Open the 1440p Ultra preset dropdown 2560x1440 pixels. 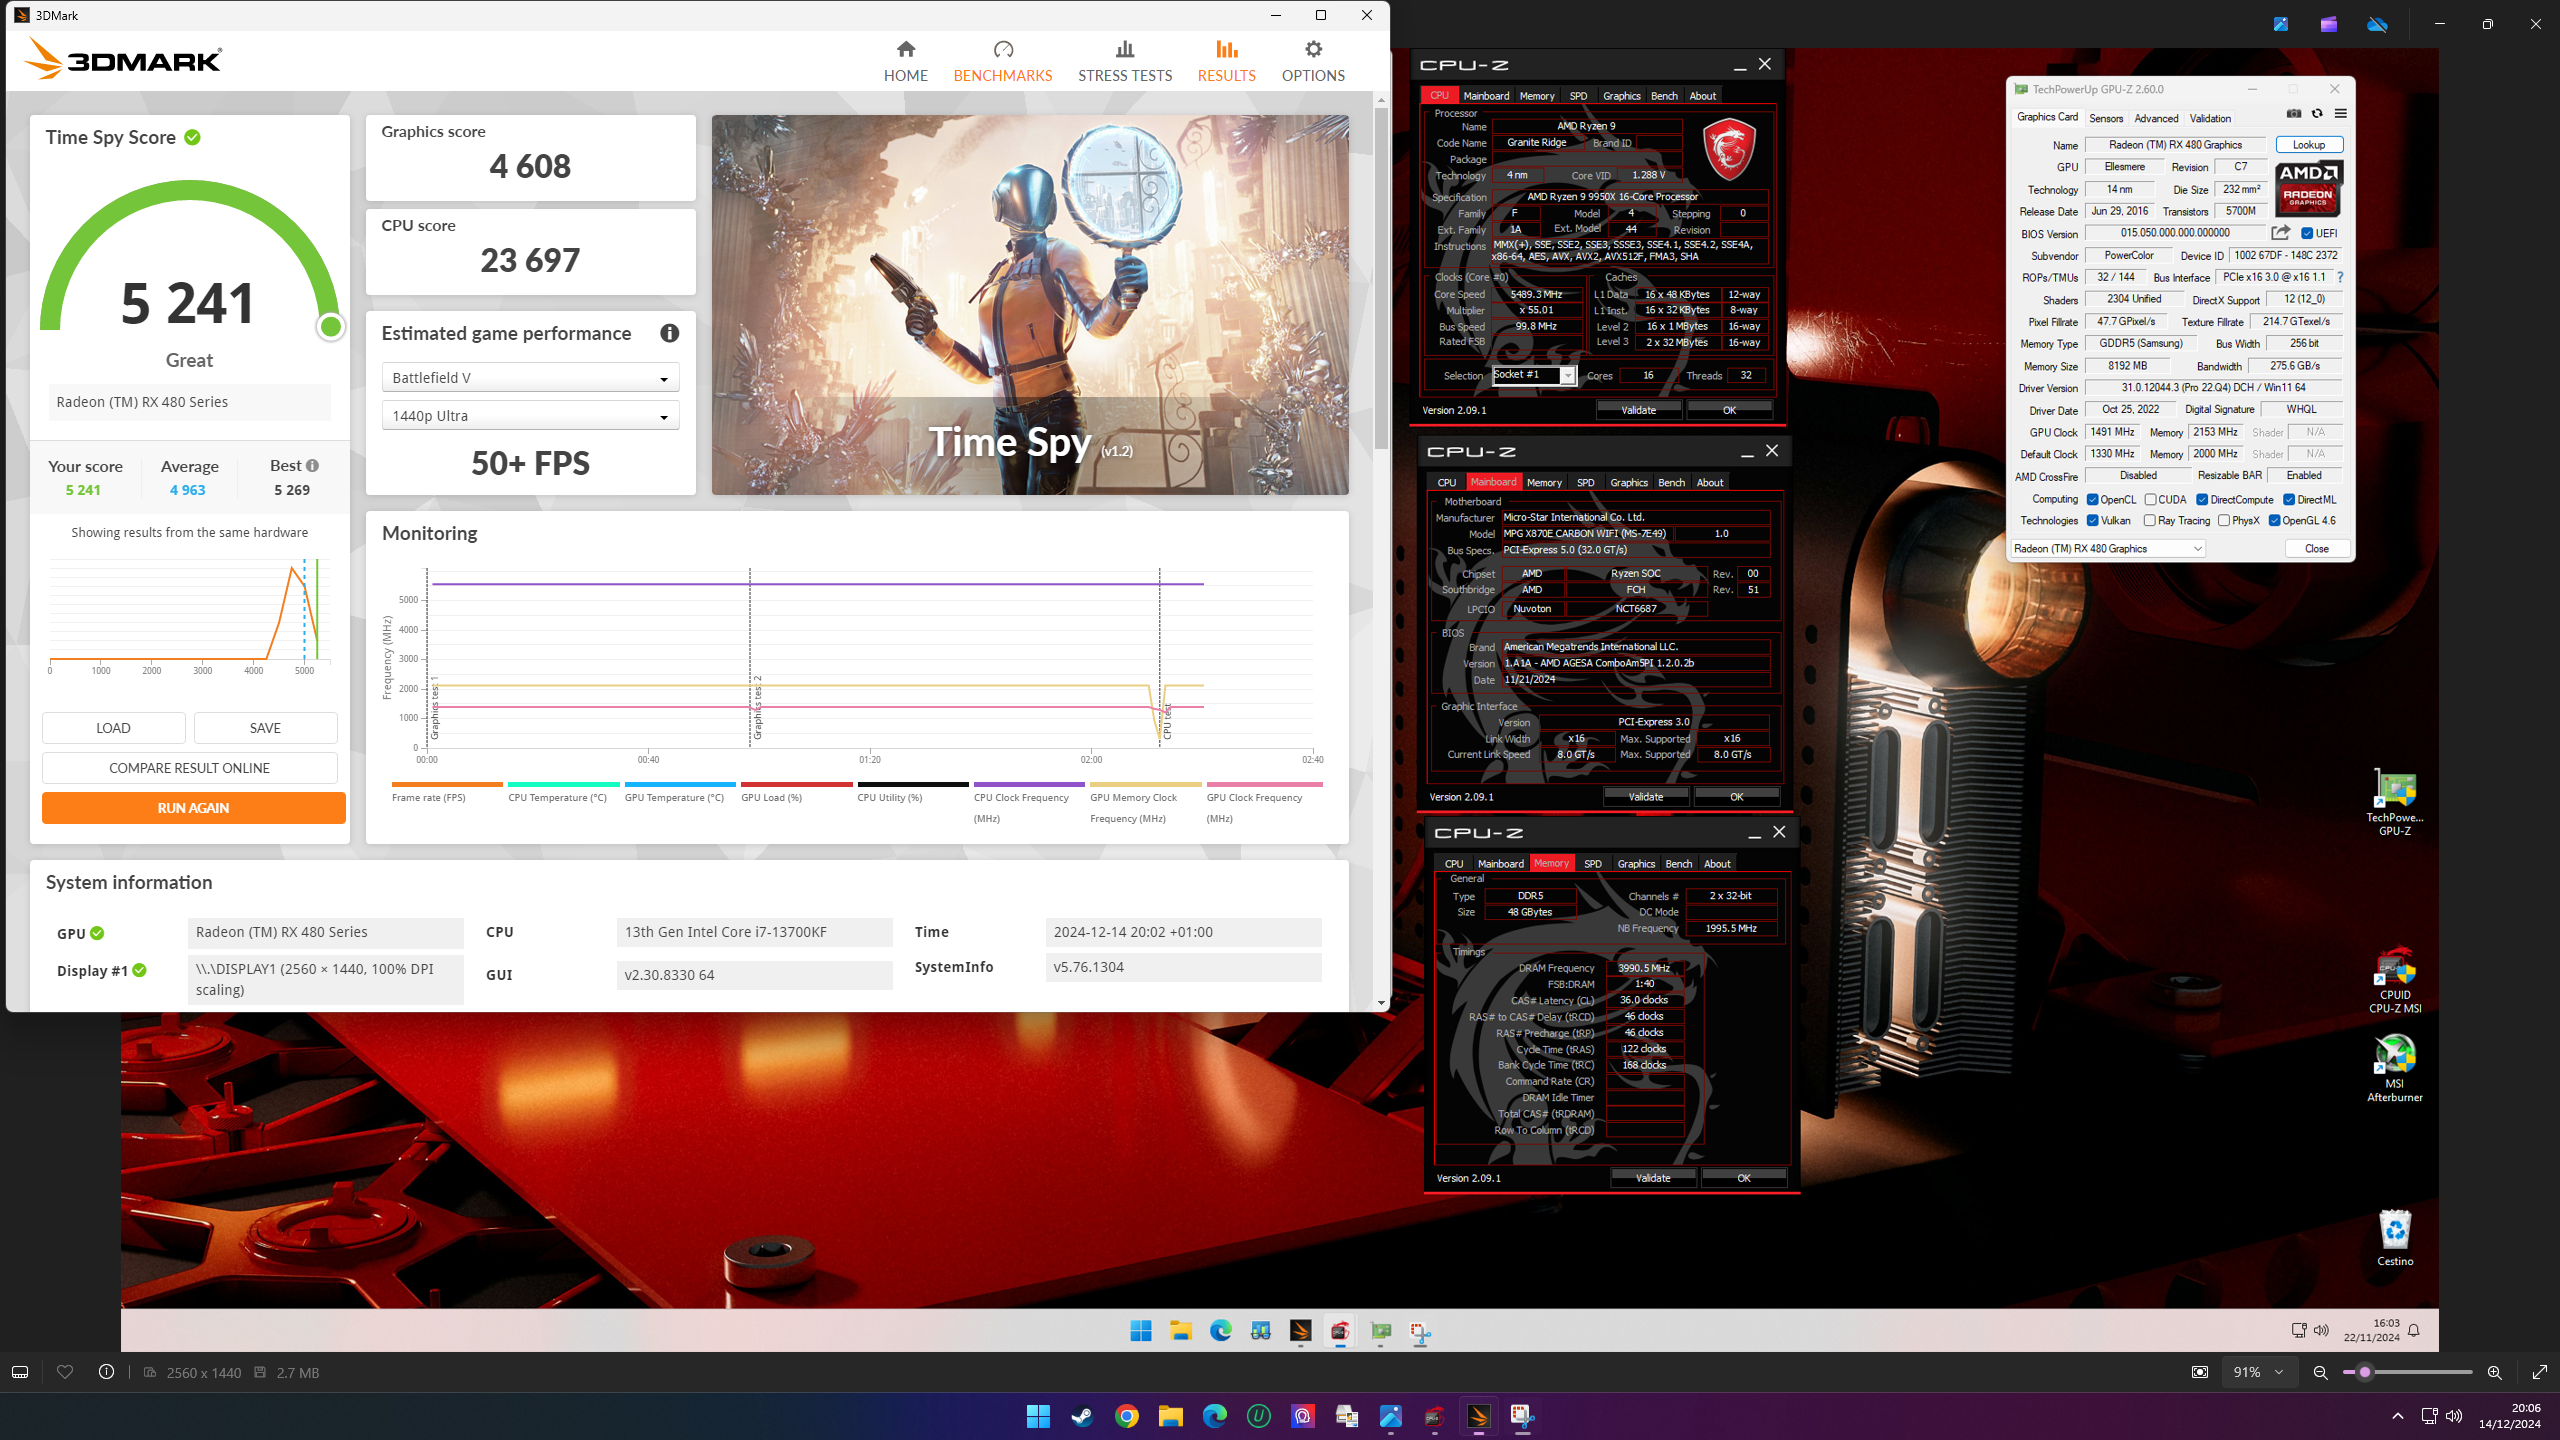[530, 415]
